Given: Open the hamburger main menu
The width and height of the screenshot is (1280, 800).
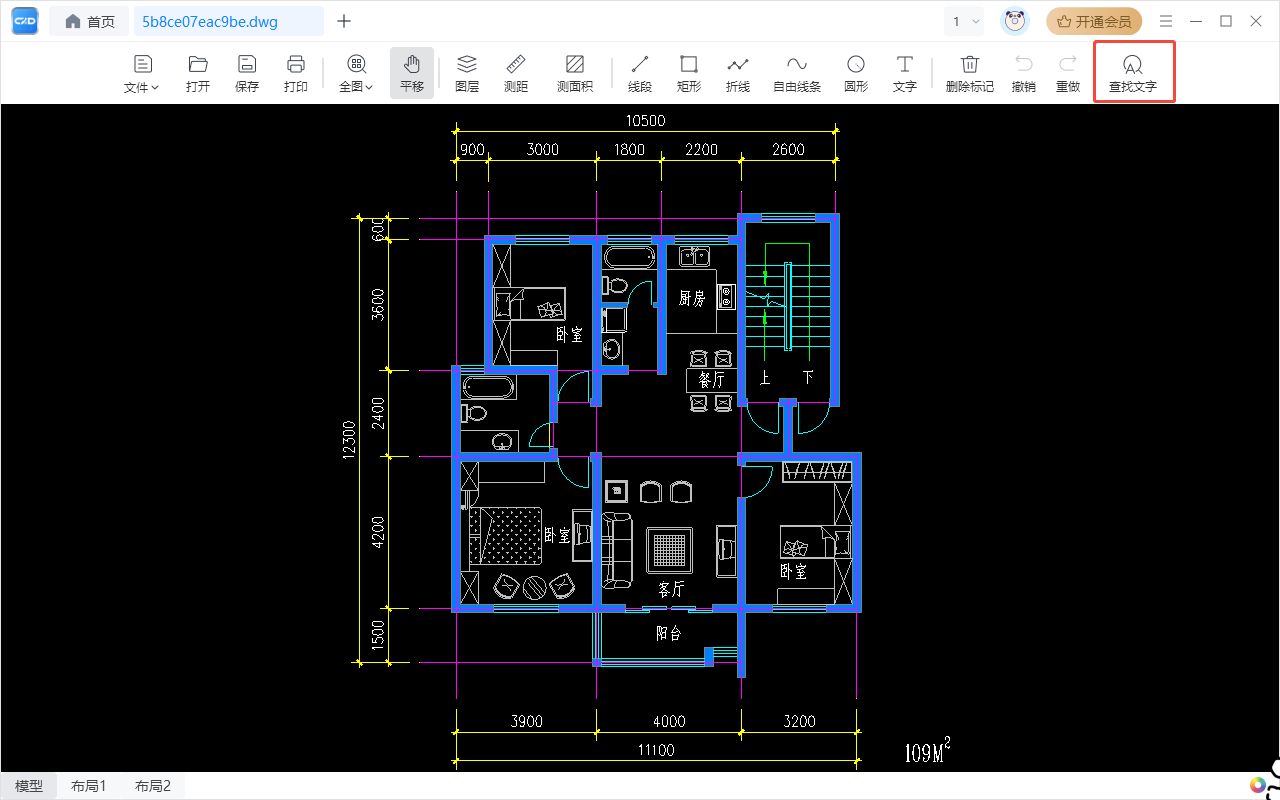Looking at the screenshot, I should coord(1166,21).
